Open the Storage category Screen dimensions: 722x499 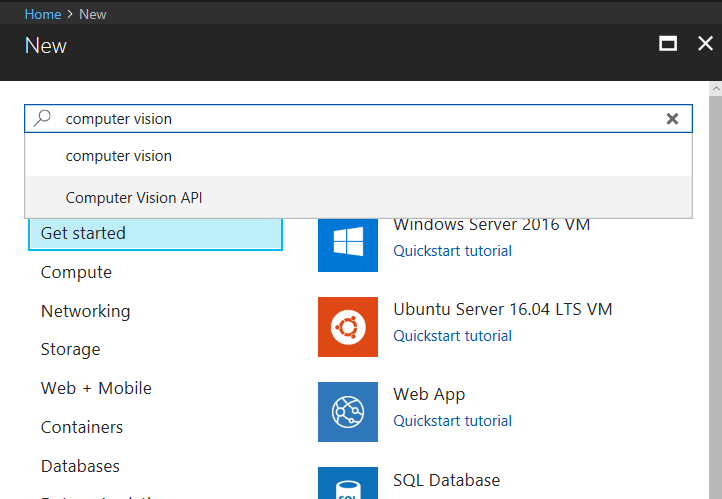click(70, 349)
